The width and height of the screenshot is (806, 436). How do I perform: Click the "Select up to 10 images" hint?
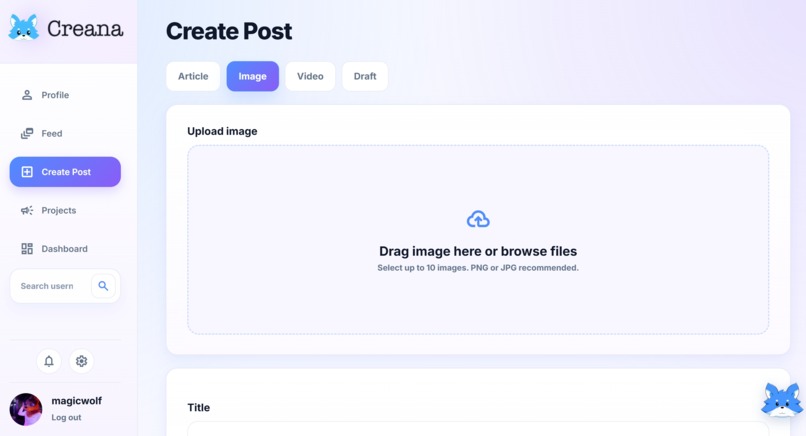click(478, 268)
